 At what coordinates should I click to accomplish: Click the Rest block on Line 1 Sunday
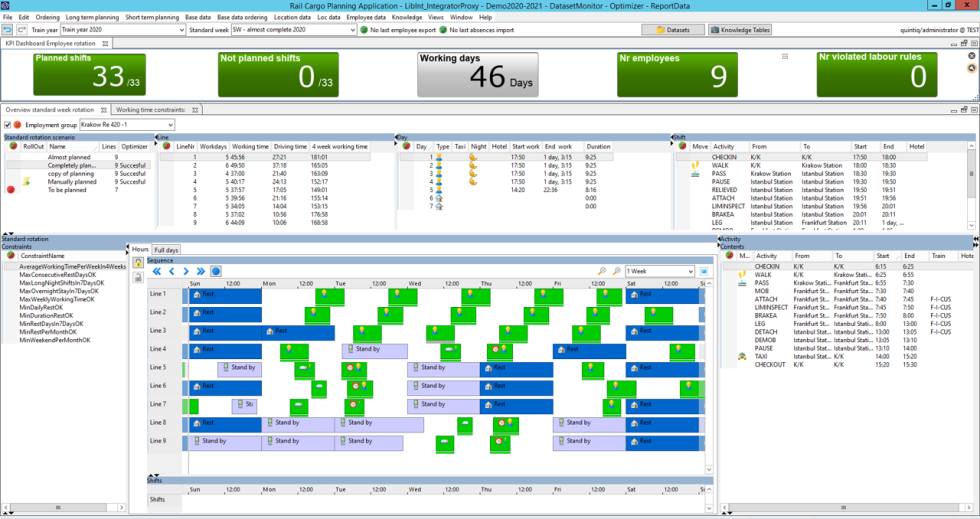click(x=225, y=296)
